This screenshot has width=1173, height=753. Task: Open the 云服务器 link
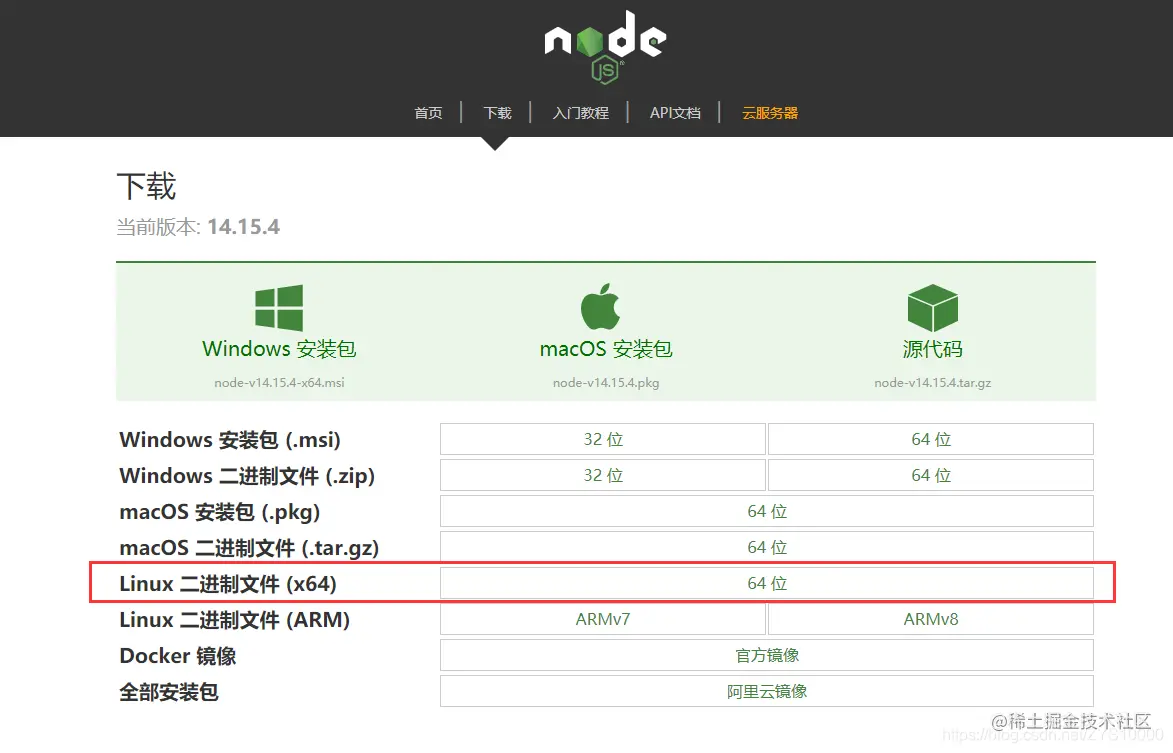click(x=770, y=113)
